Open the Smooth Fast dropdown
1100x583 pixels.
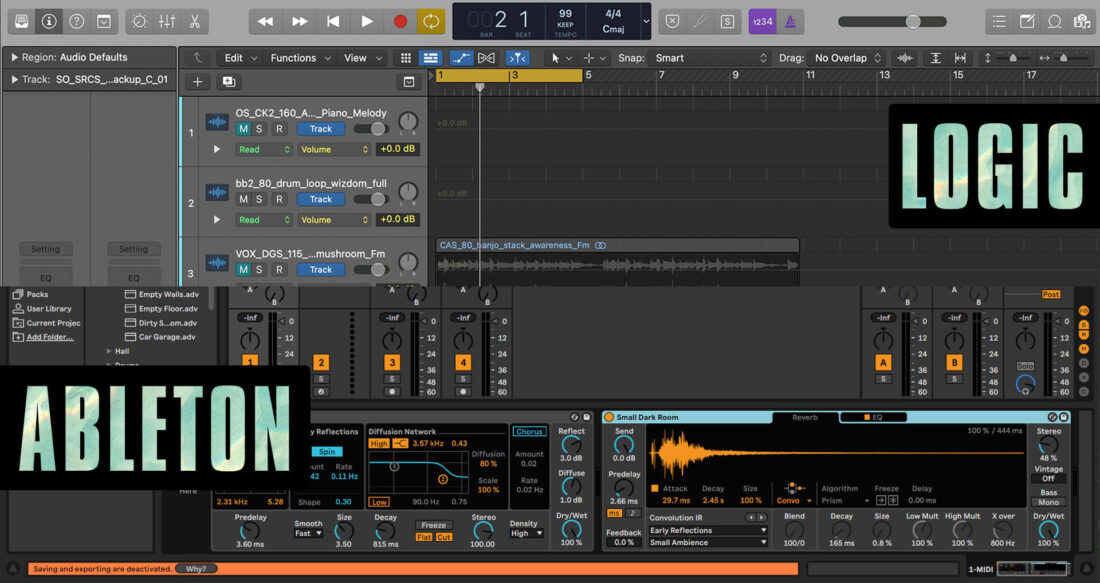(x=308, y=534)
